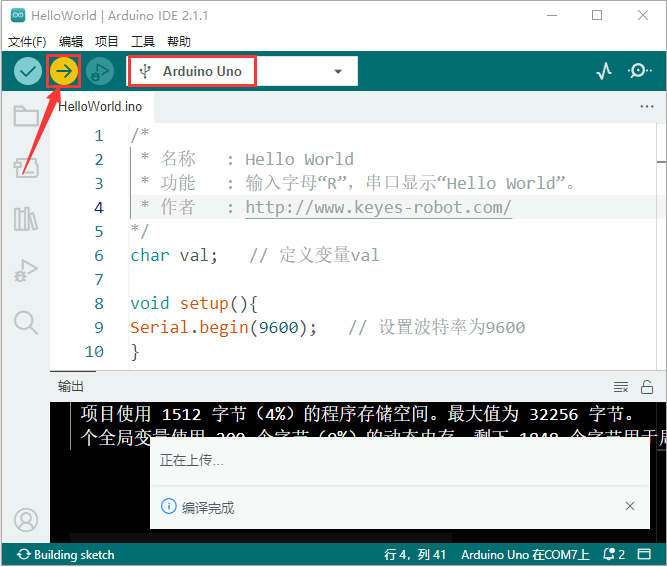This screenshot has width=667, height=567.
Task: Open the 编辑 menu
Action: pyautogui.click(x=71, y=42)
